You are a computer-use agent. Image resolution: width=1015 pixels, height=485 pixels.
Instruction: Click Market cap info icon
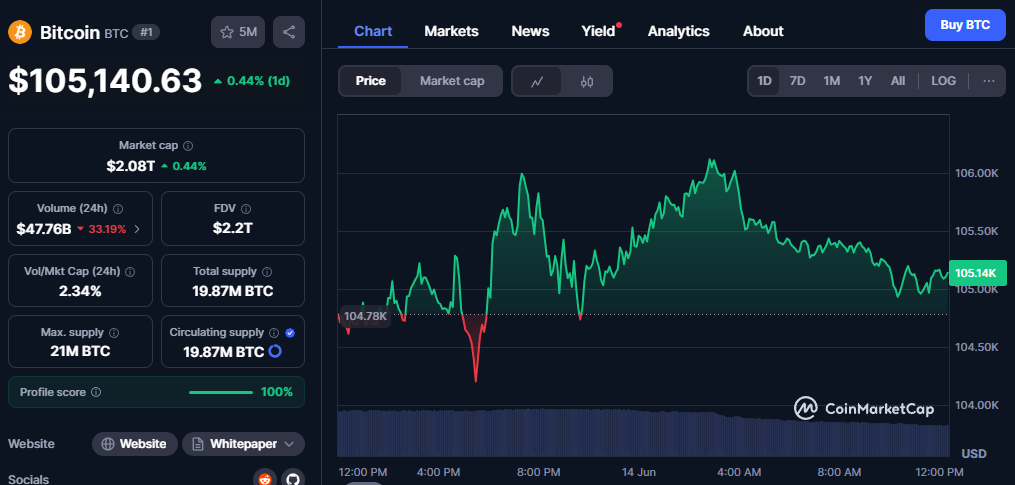pos(188,146)
